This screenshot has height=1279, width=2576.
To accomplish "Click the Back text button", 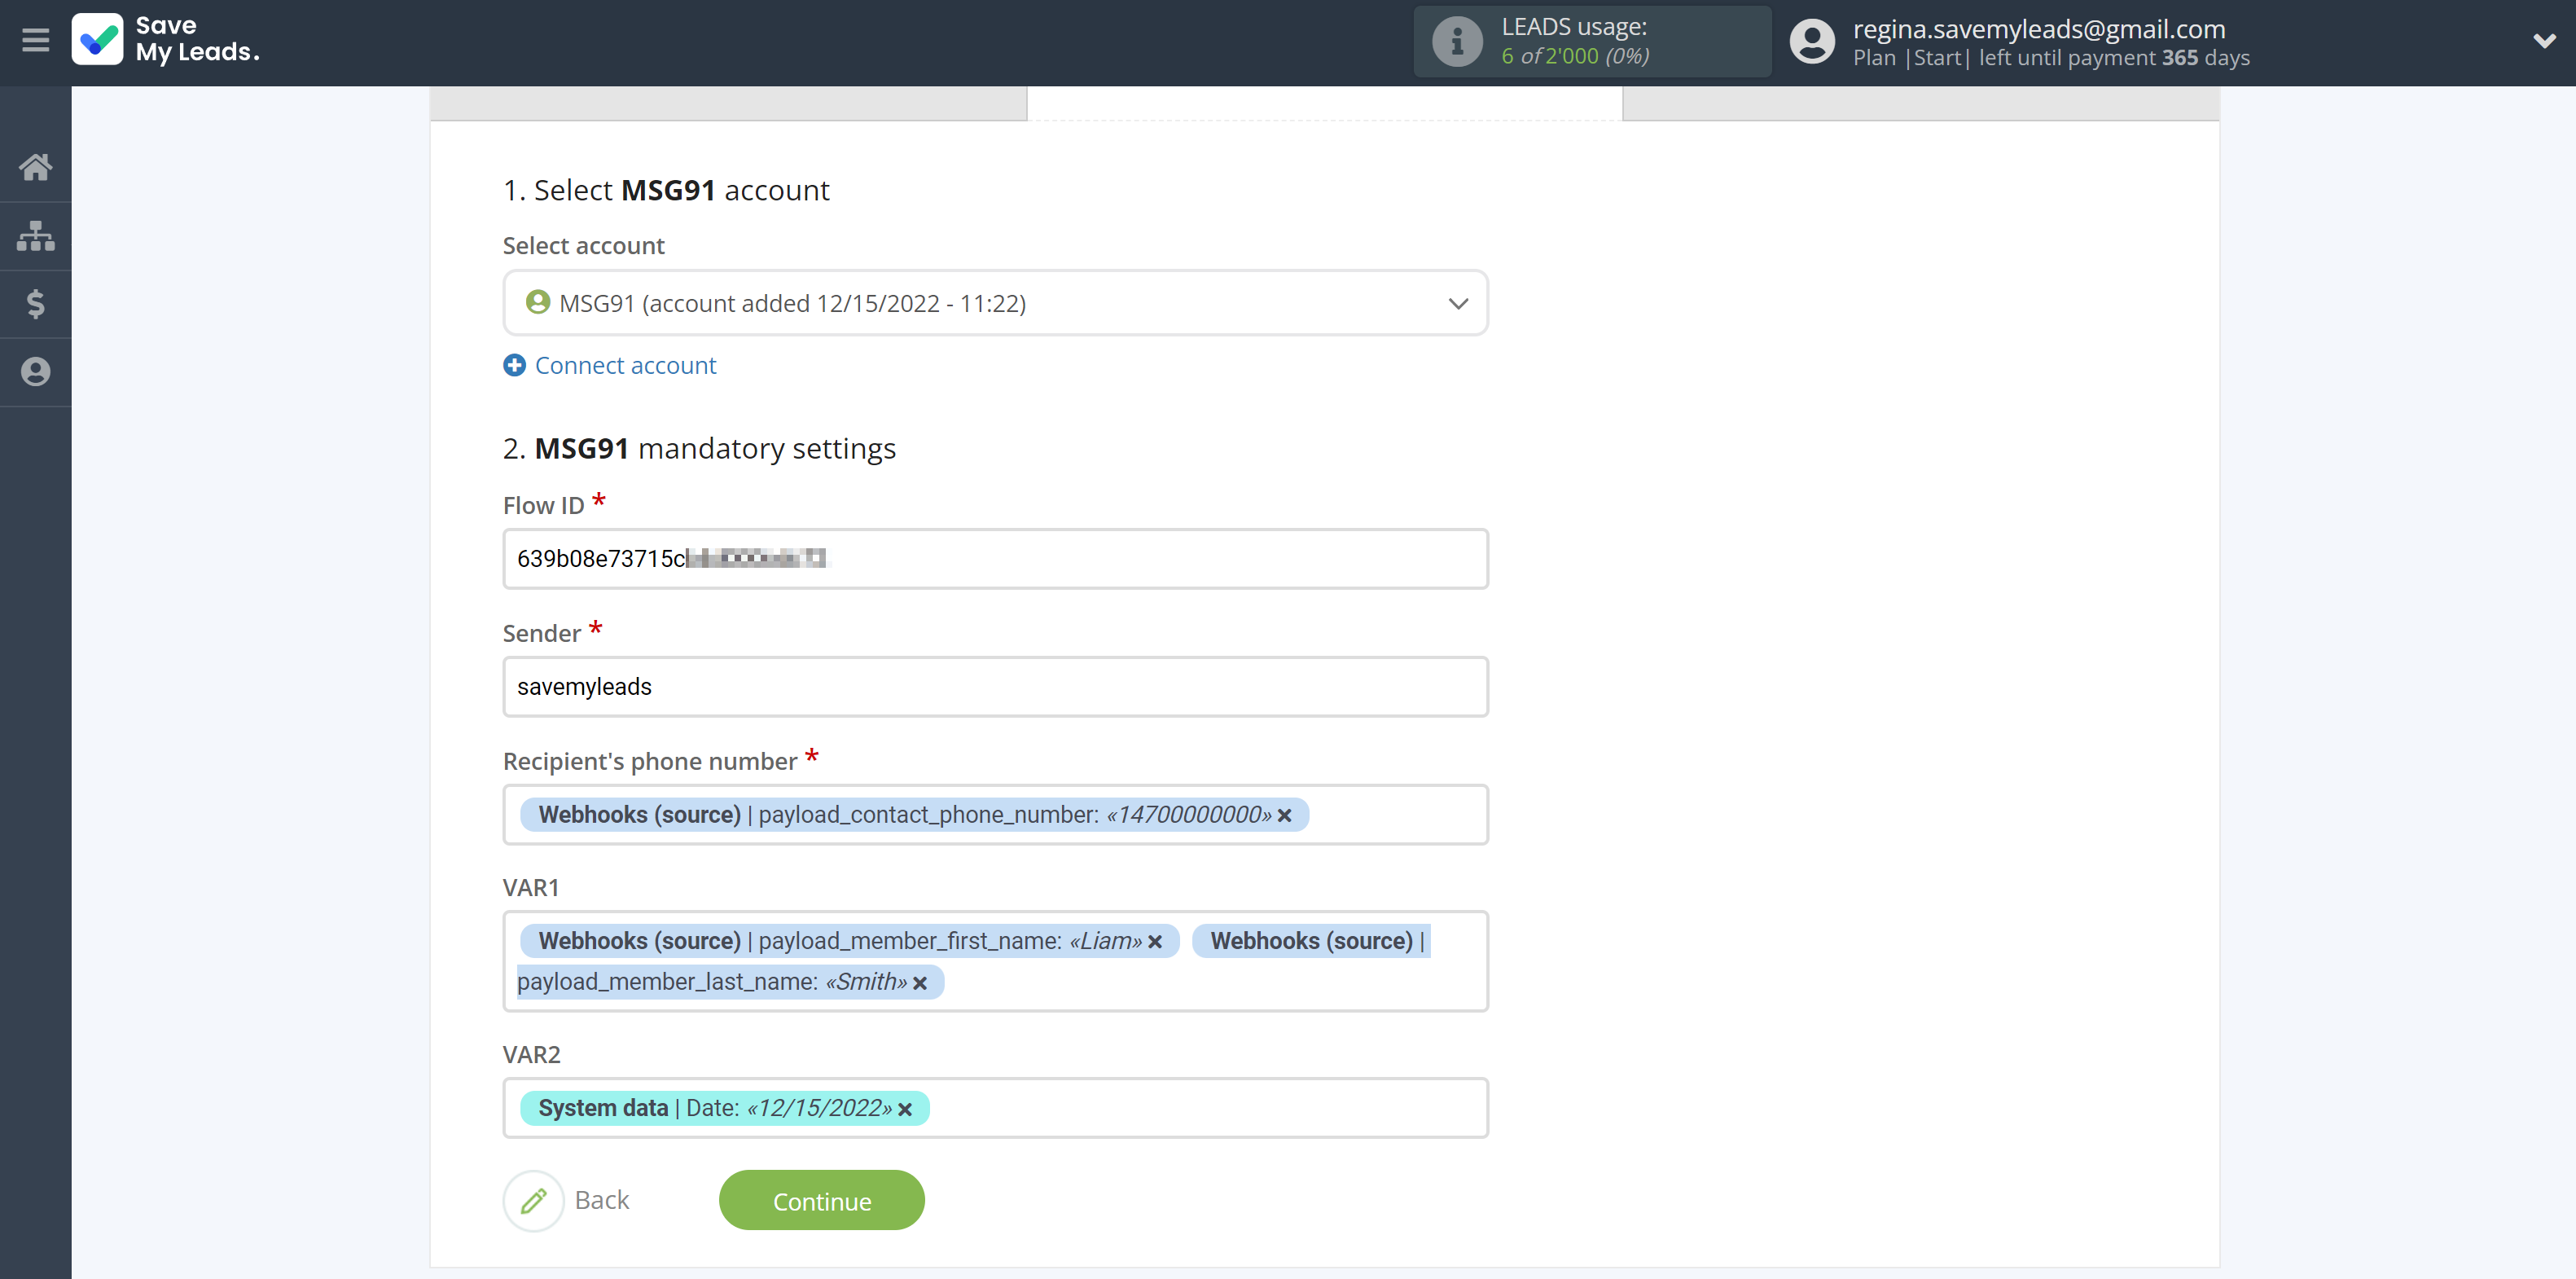I will (x=602, y=1199).
